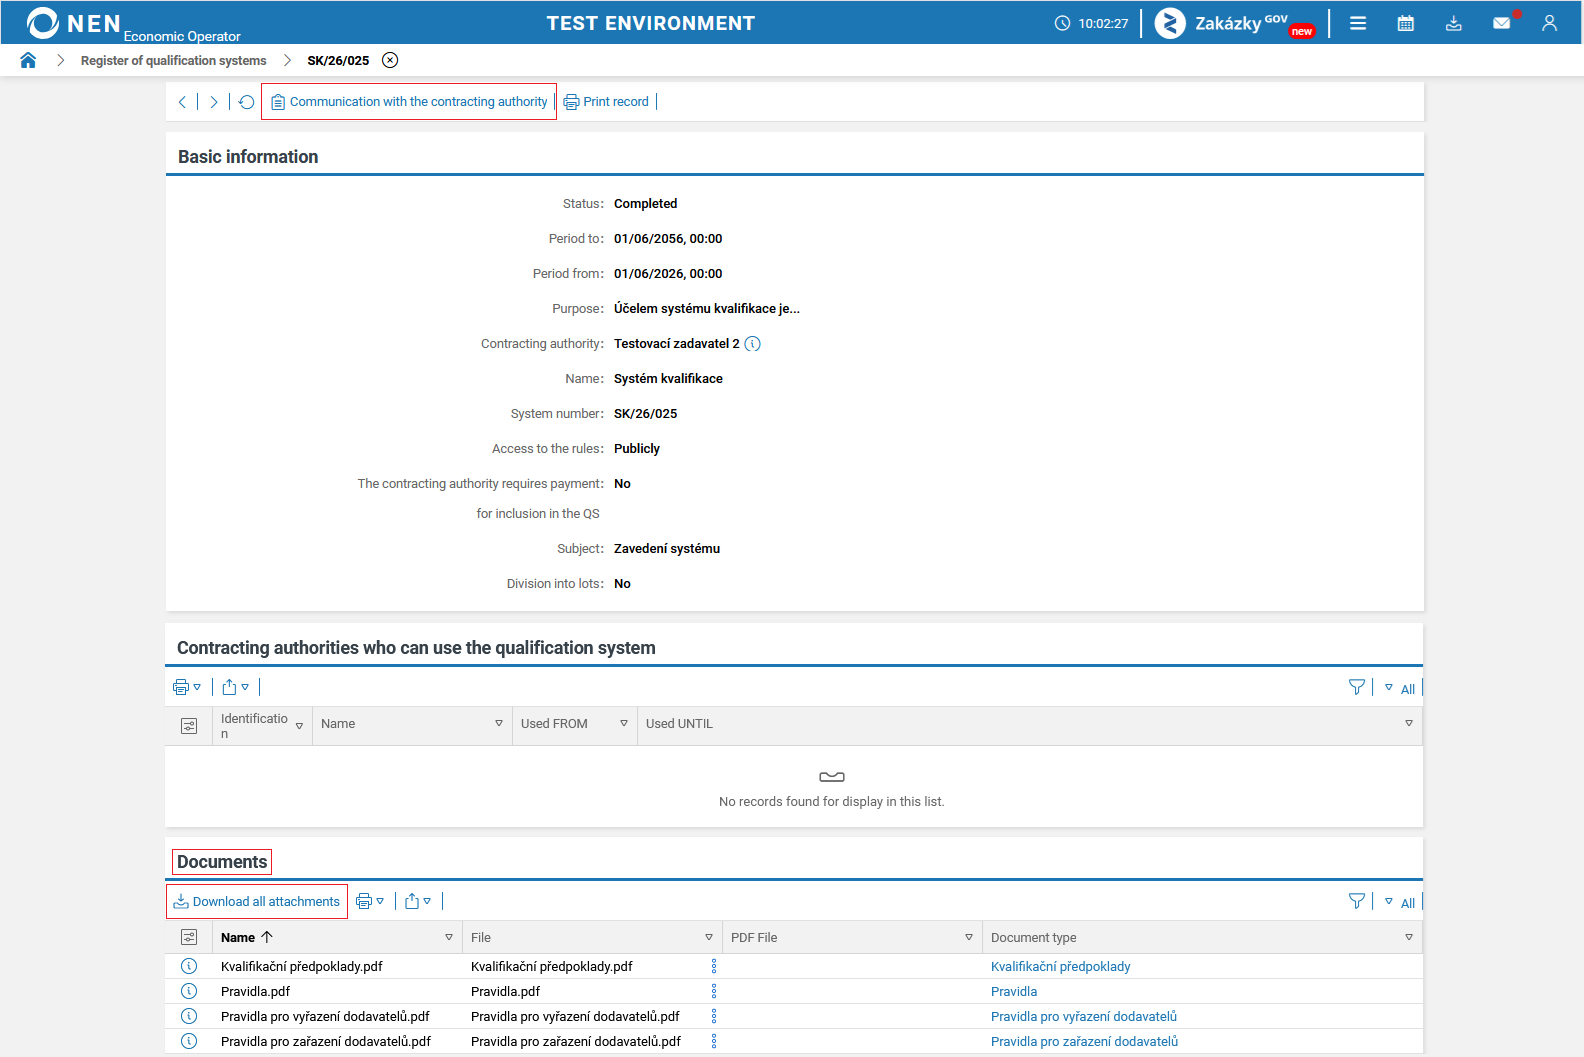The image size is (1584, 1057).
Task: Refresh the record
Action: click(246, 102)
